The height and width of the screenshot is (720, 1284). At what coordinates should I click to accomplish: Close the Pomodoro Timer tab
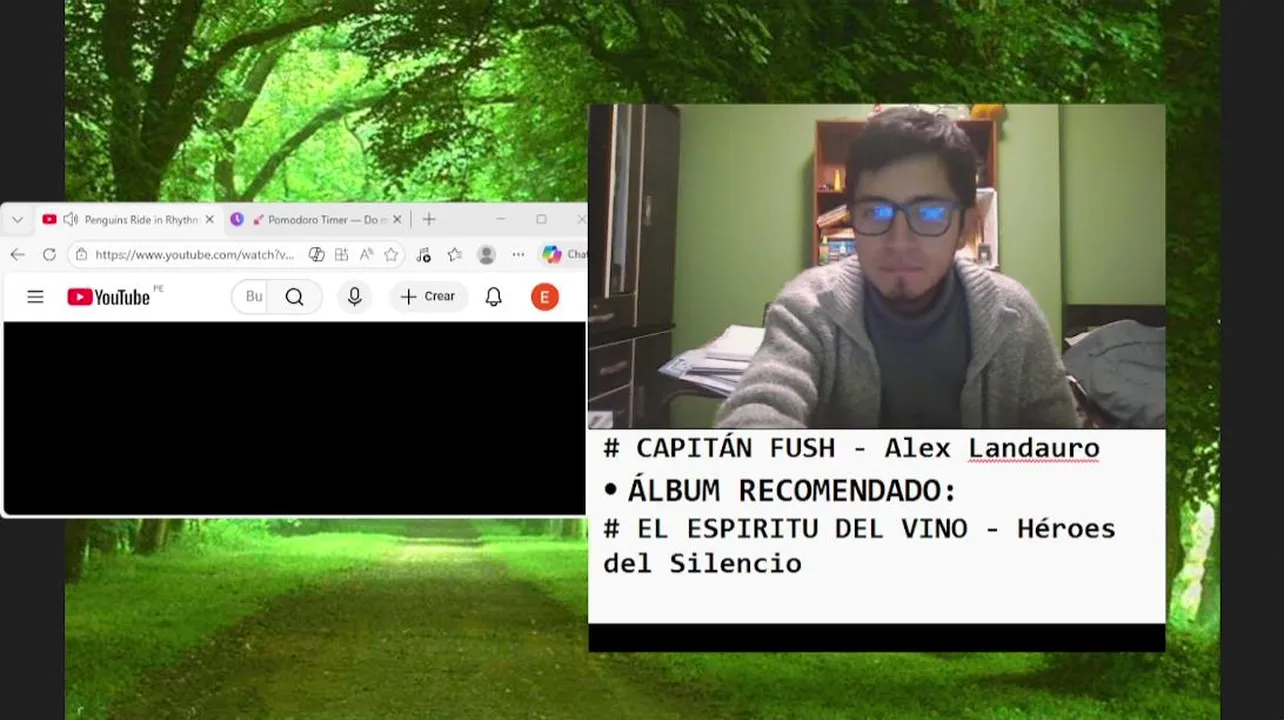click(x=397, y=220)
